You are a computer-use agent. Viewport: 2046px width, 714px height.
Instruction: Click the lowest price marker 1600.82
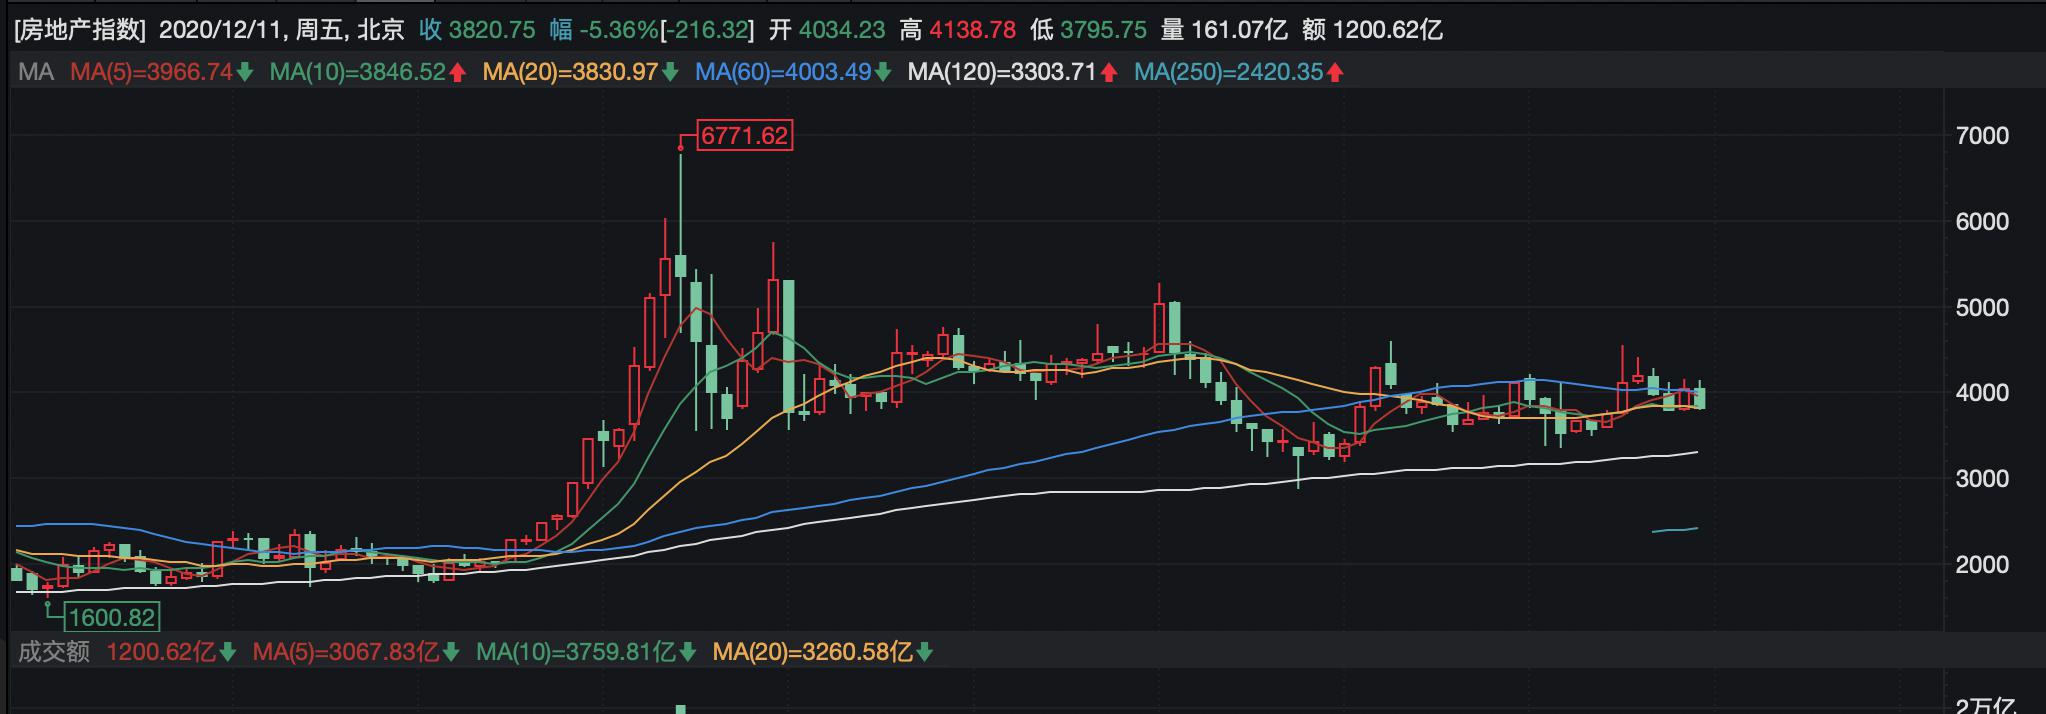[112, 617]
